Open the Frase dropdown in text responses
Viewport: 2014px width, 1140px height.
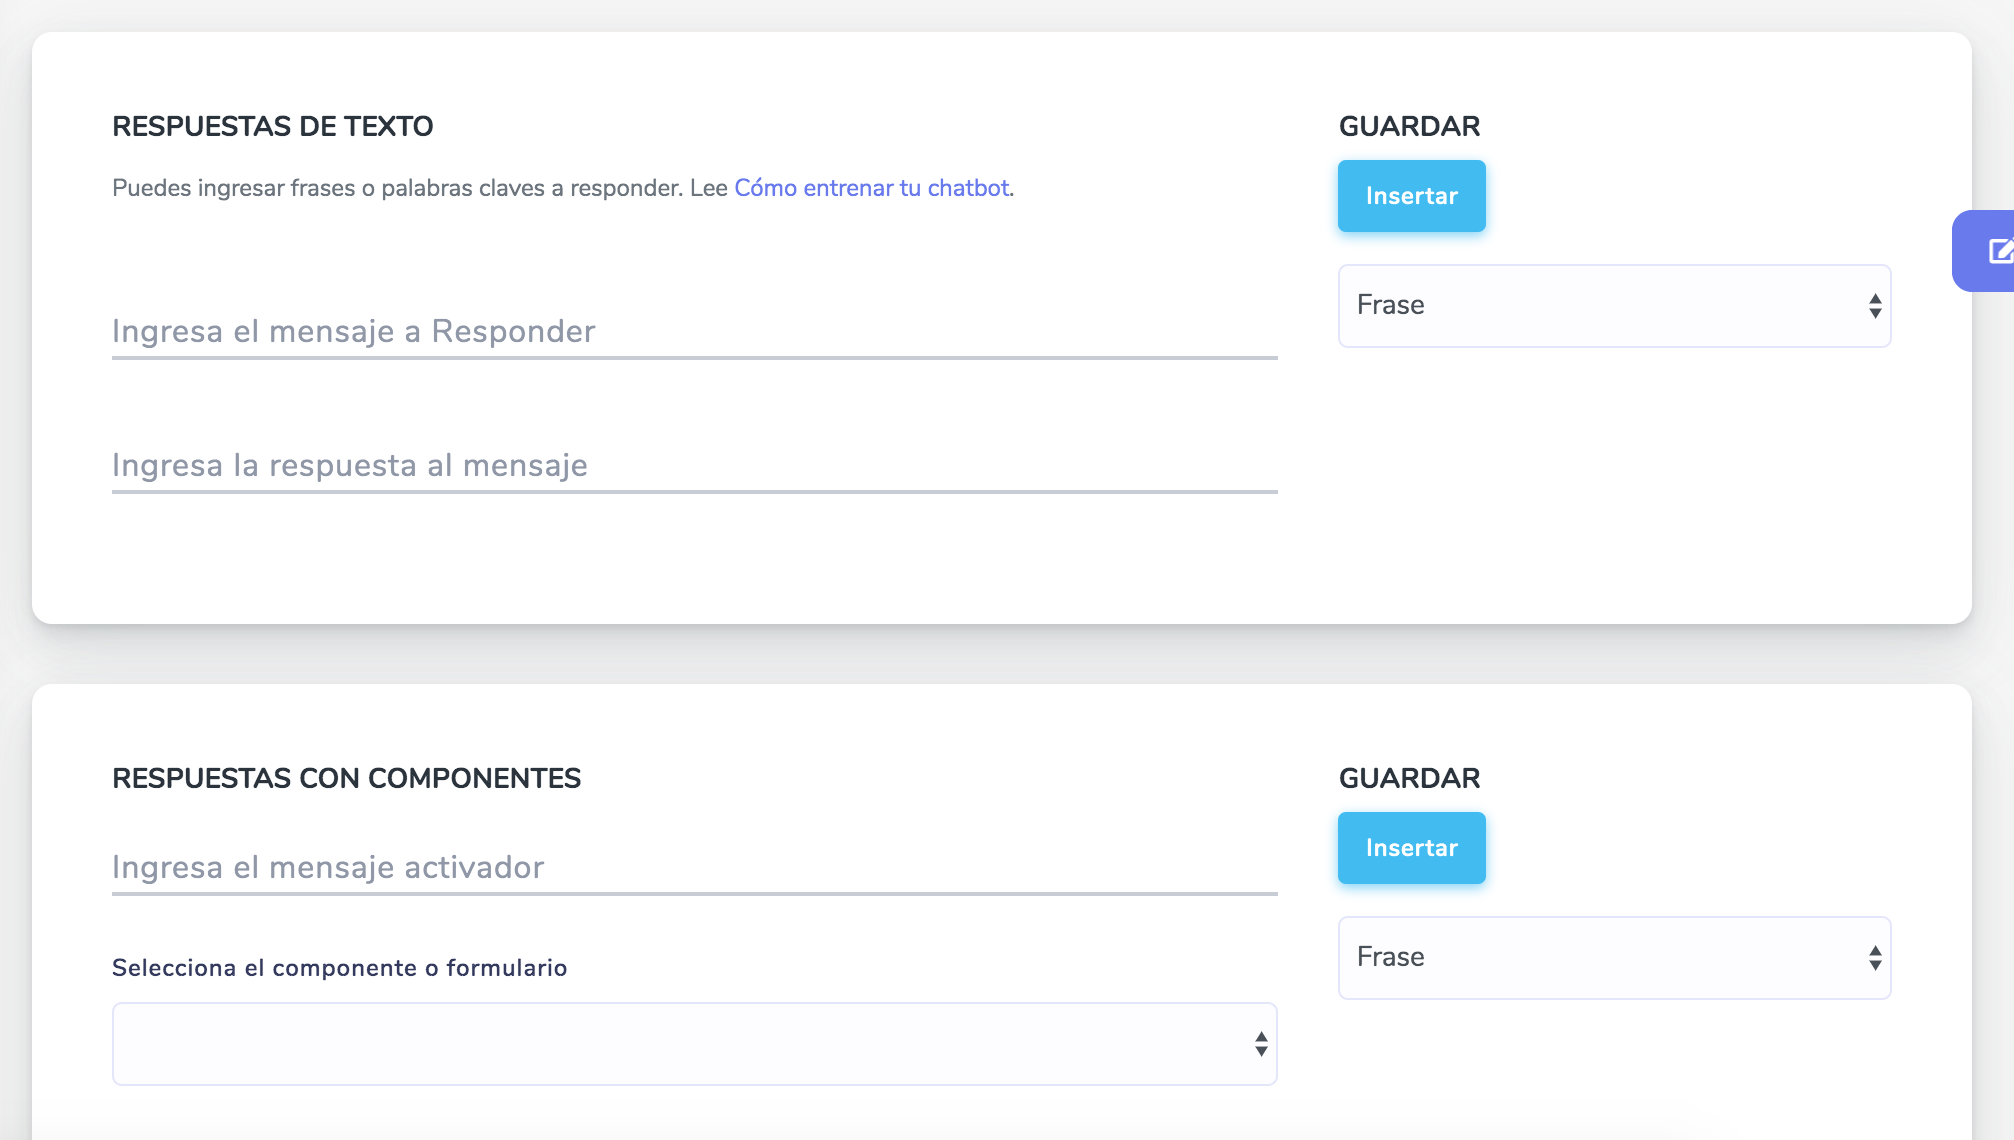click(x=1614, y=306)
